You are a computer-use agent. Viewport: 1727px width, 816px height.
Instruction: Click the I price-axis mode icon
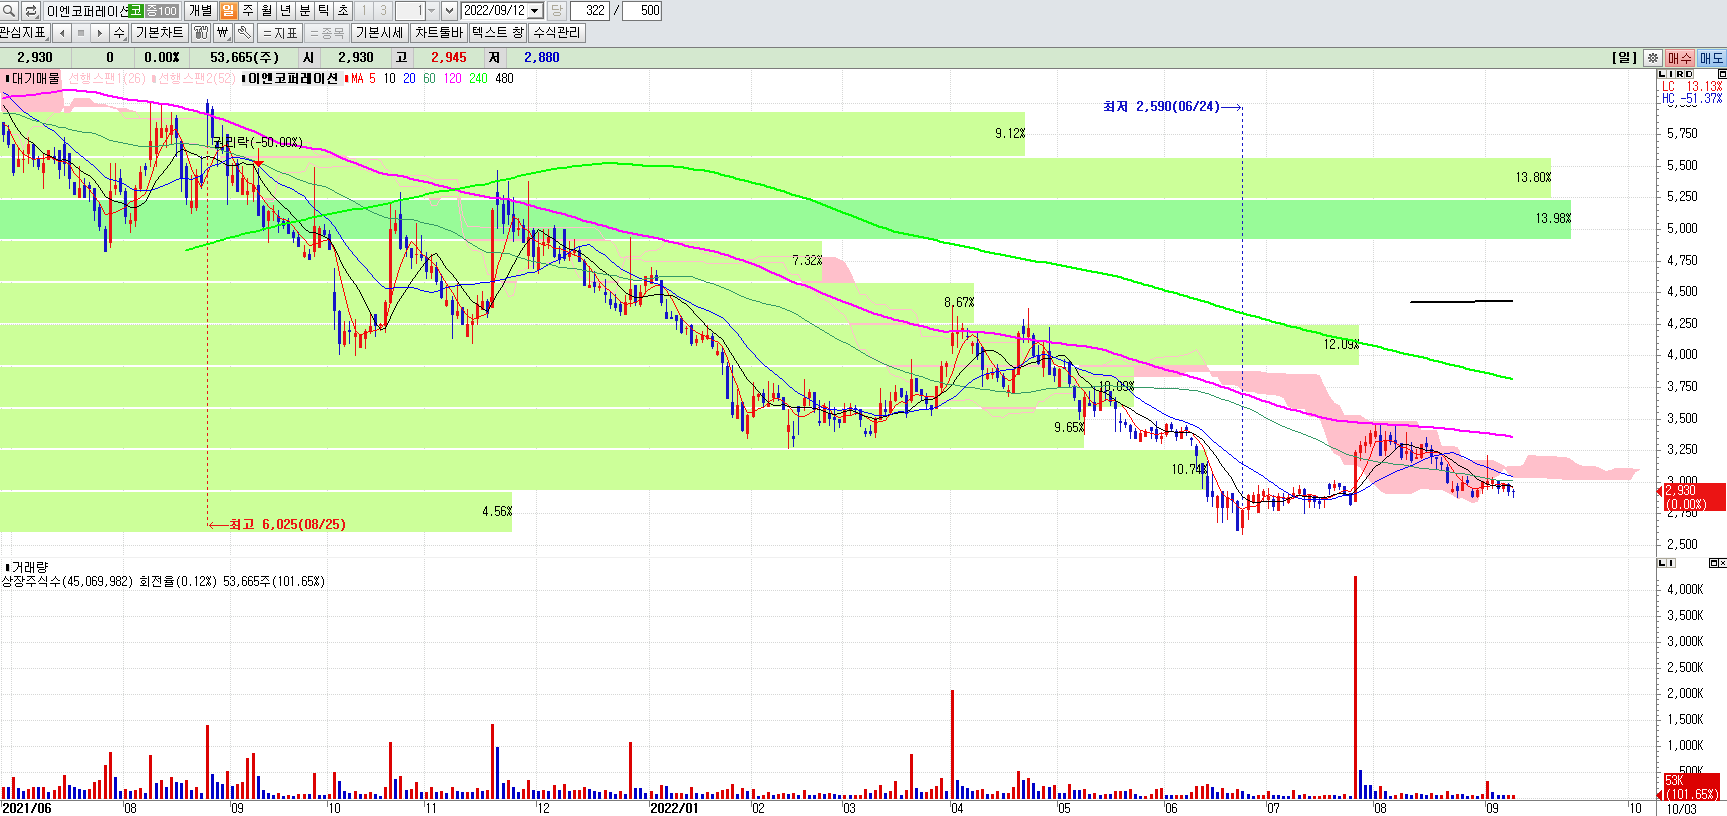1671,74
